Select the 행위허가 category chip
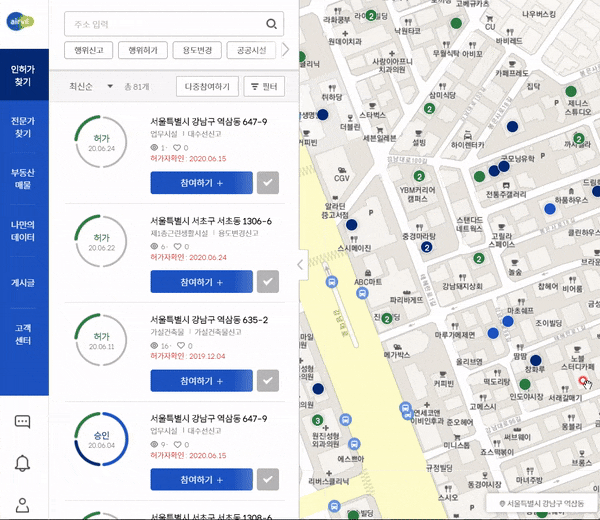Screen dimensions: 600x520 143,50
